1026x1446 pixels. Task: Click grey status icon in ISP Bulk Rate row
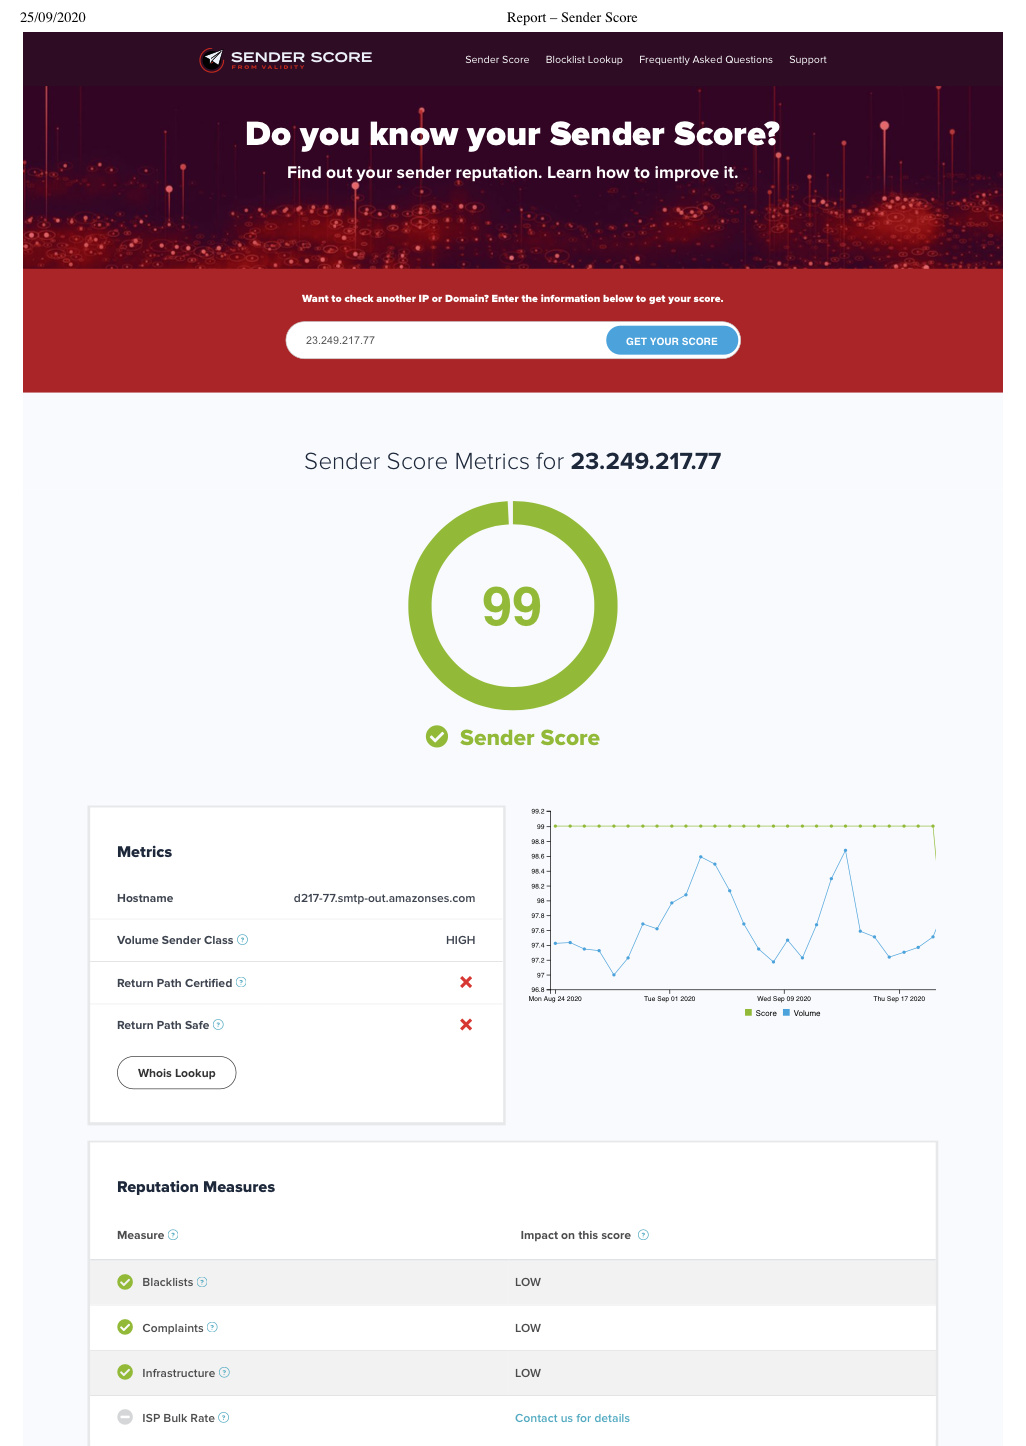[125, 1417]
